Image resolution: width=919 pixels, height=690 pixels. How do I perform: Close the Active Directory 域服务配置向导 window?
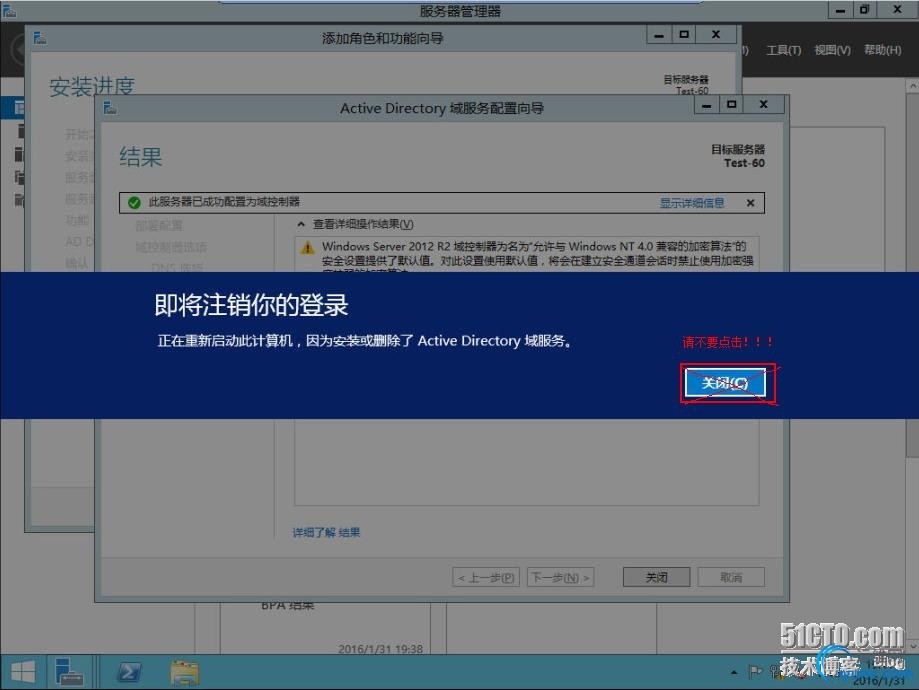point(763,105)
